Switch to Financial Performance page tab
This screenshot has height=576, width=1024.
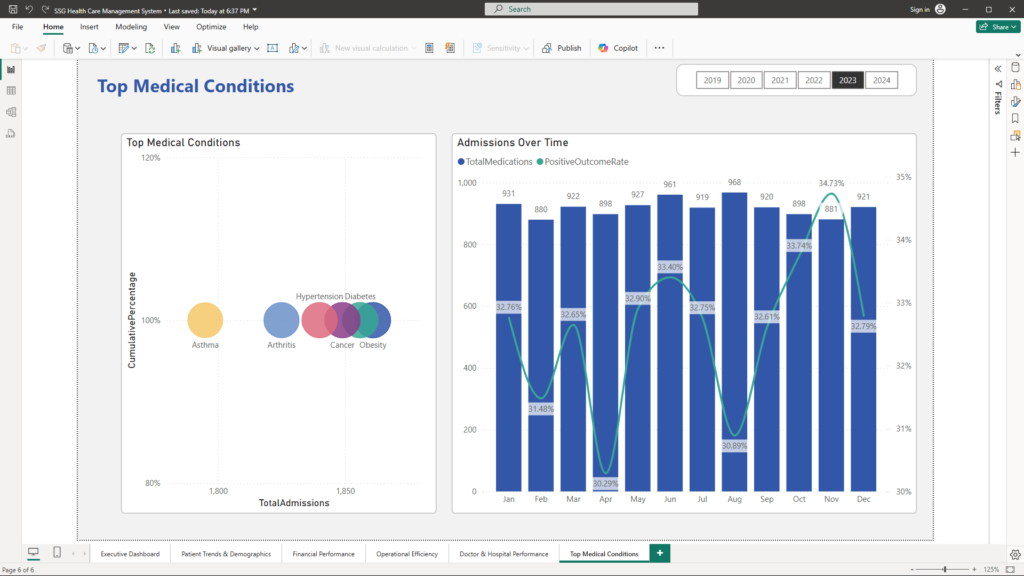321,553
